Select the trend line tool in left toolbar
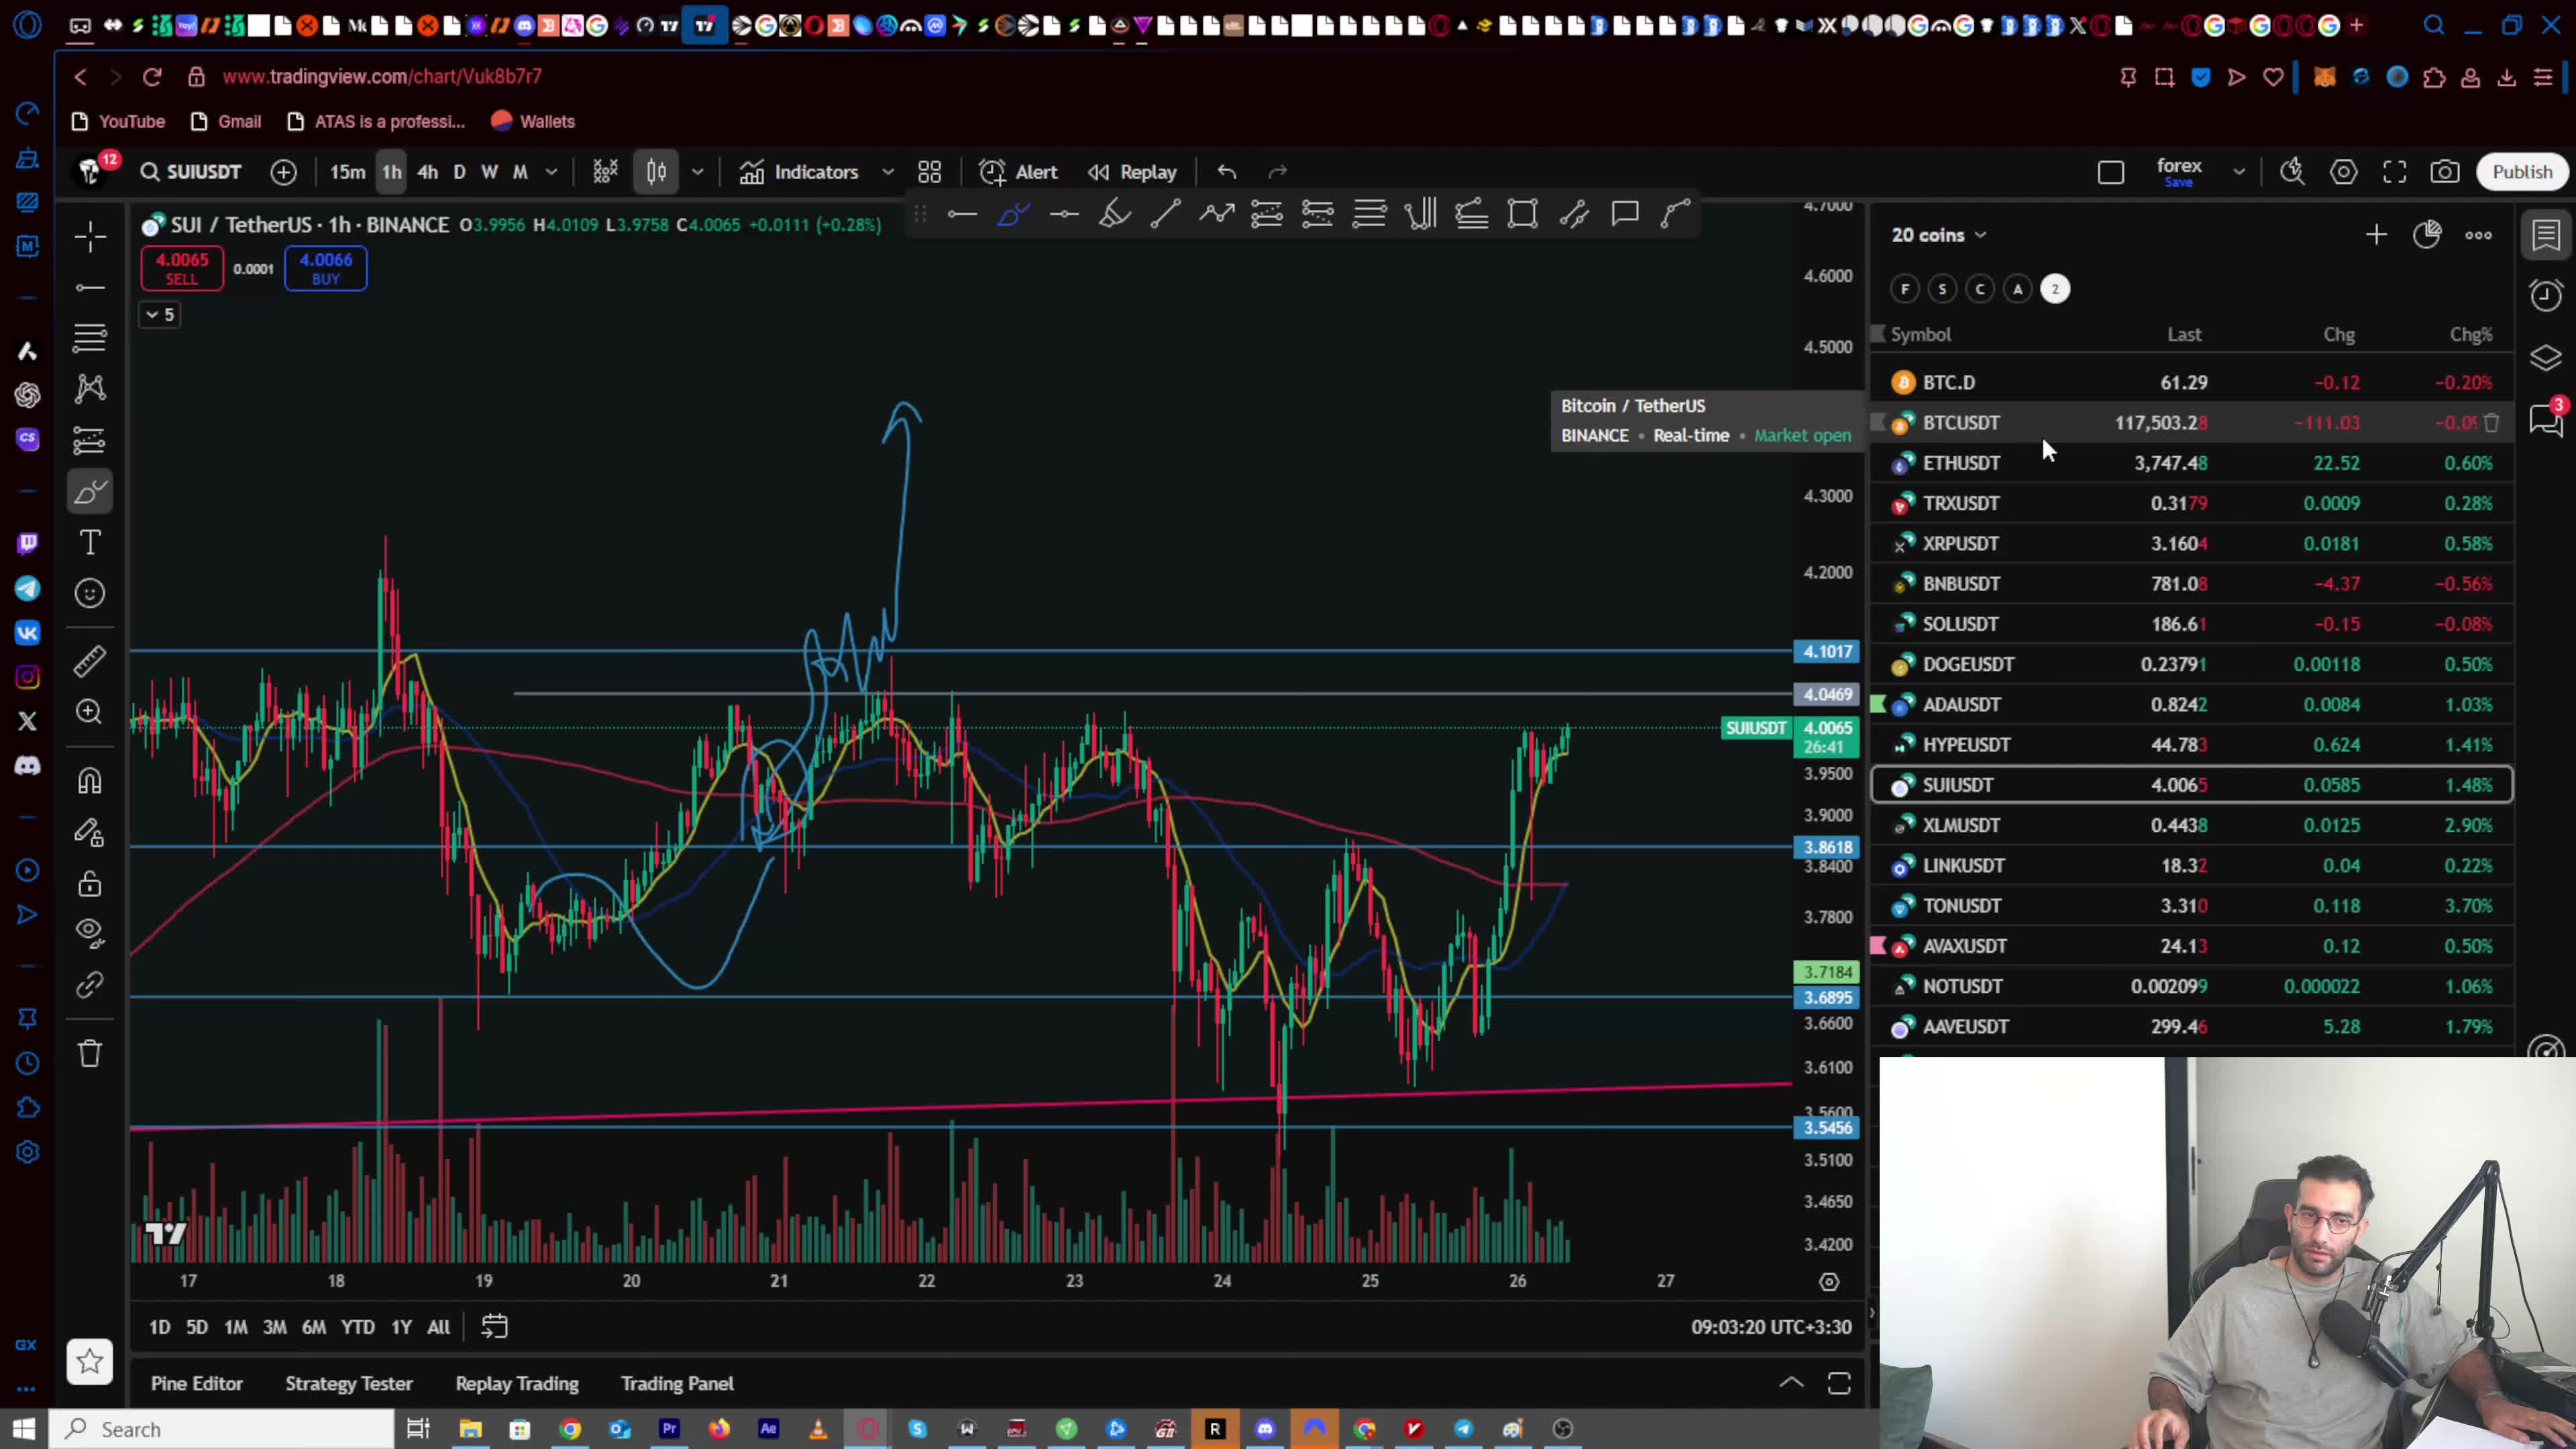2576x1449 pixels. click(90, 288)
